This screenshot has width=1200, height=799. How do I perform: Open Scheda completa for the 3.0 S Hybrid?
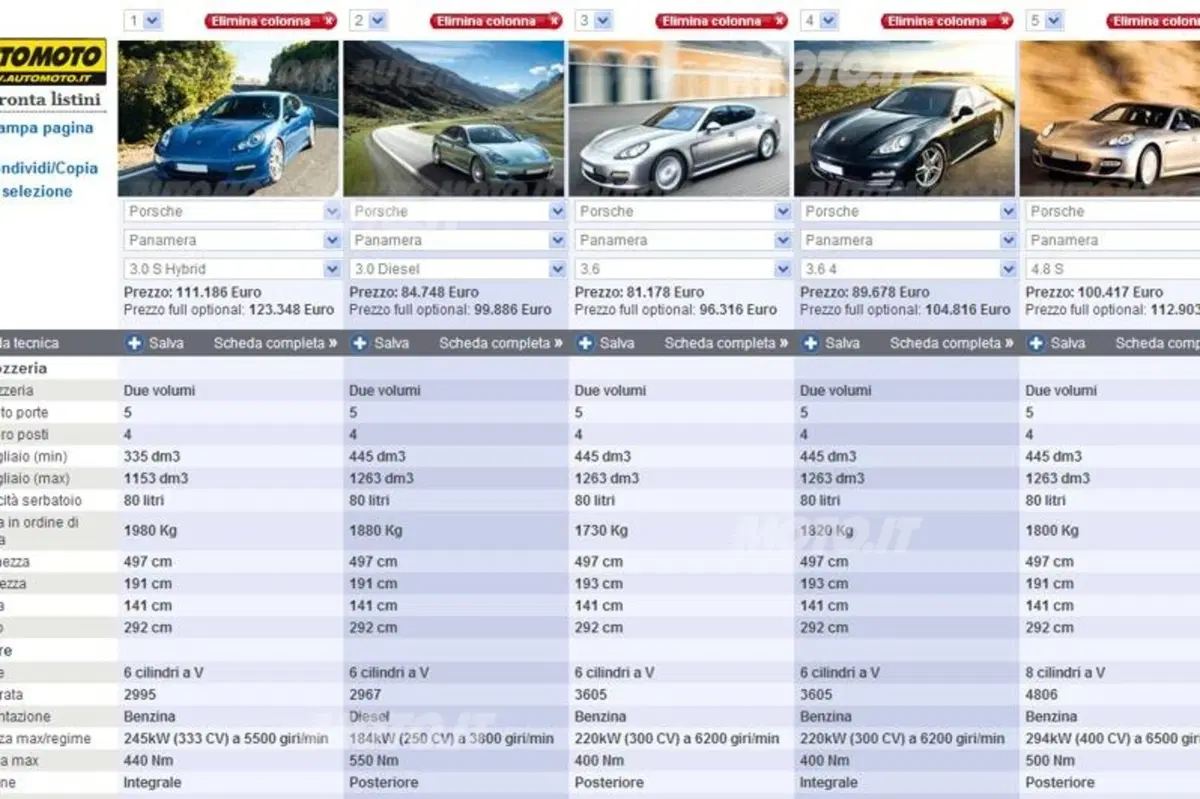(x=275, y=343)
